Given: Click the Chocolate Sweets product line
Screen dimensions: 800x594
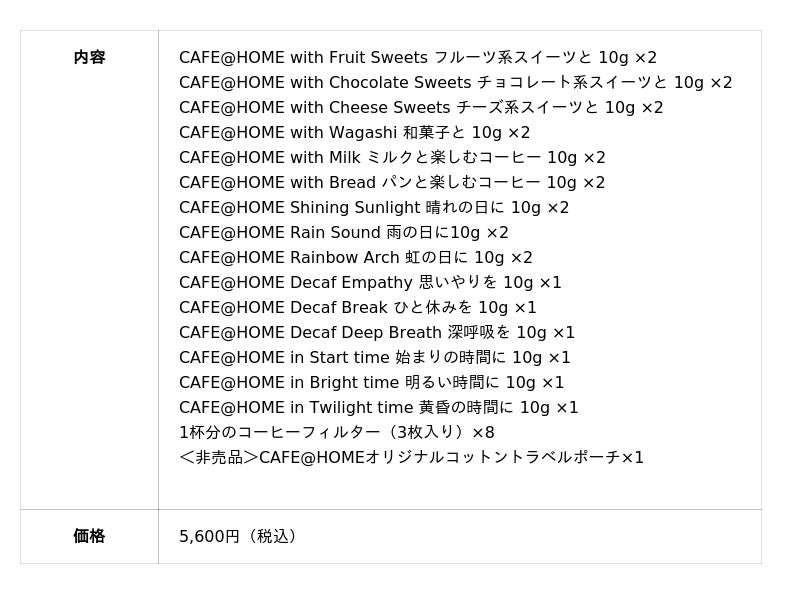Looking at the screenshot, I should pos(455,83).
